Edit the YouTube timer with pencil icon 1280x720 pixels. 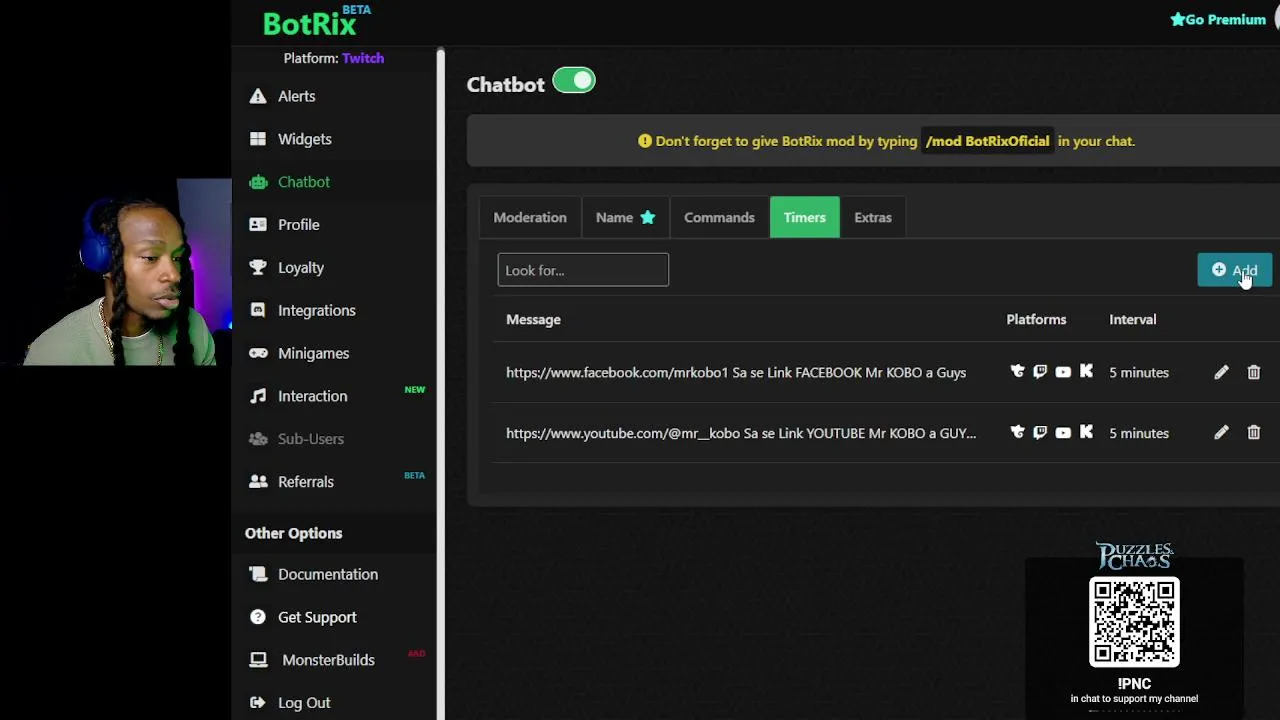tap(1221, 433)
